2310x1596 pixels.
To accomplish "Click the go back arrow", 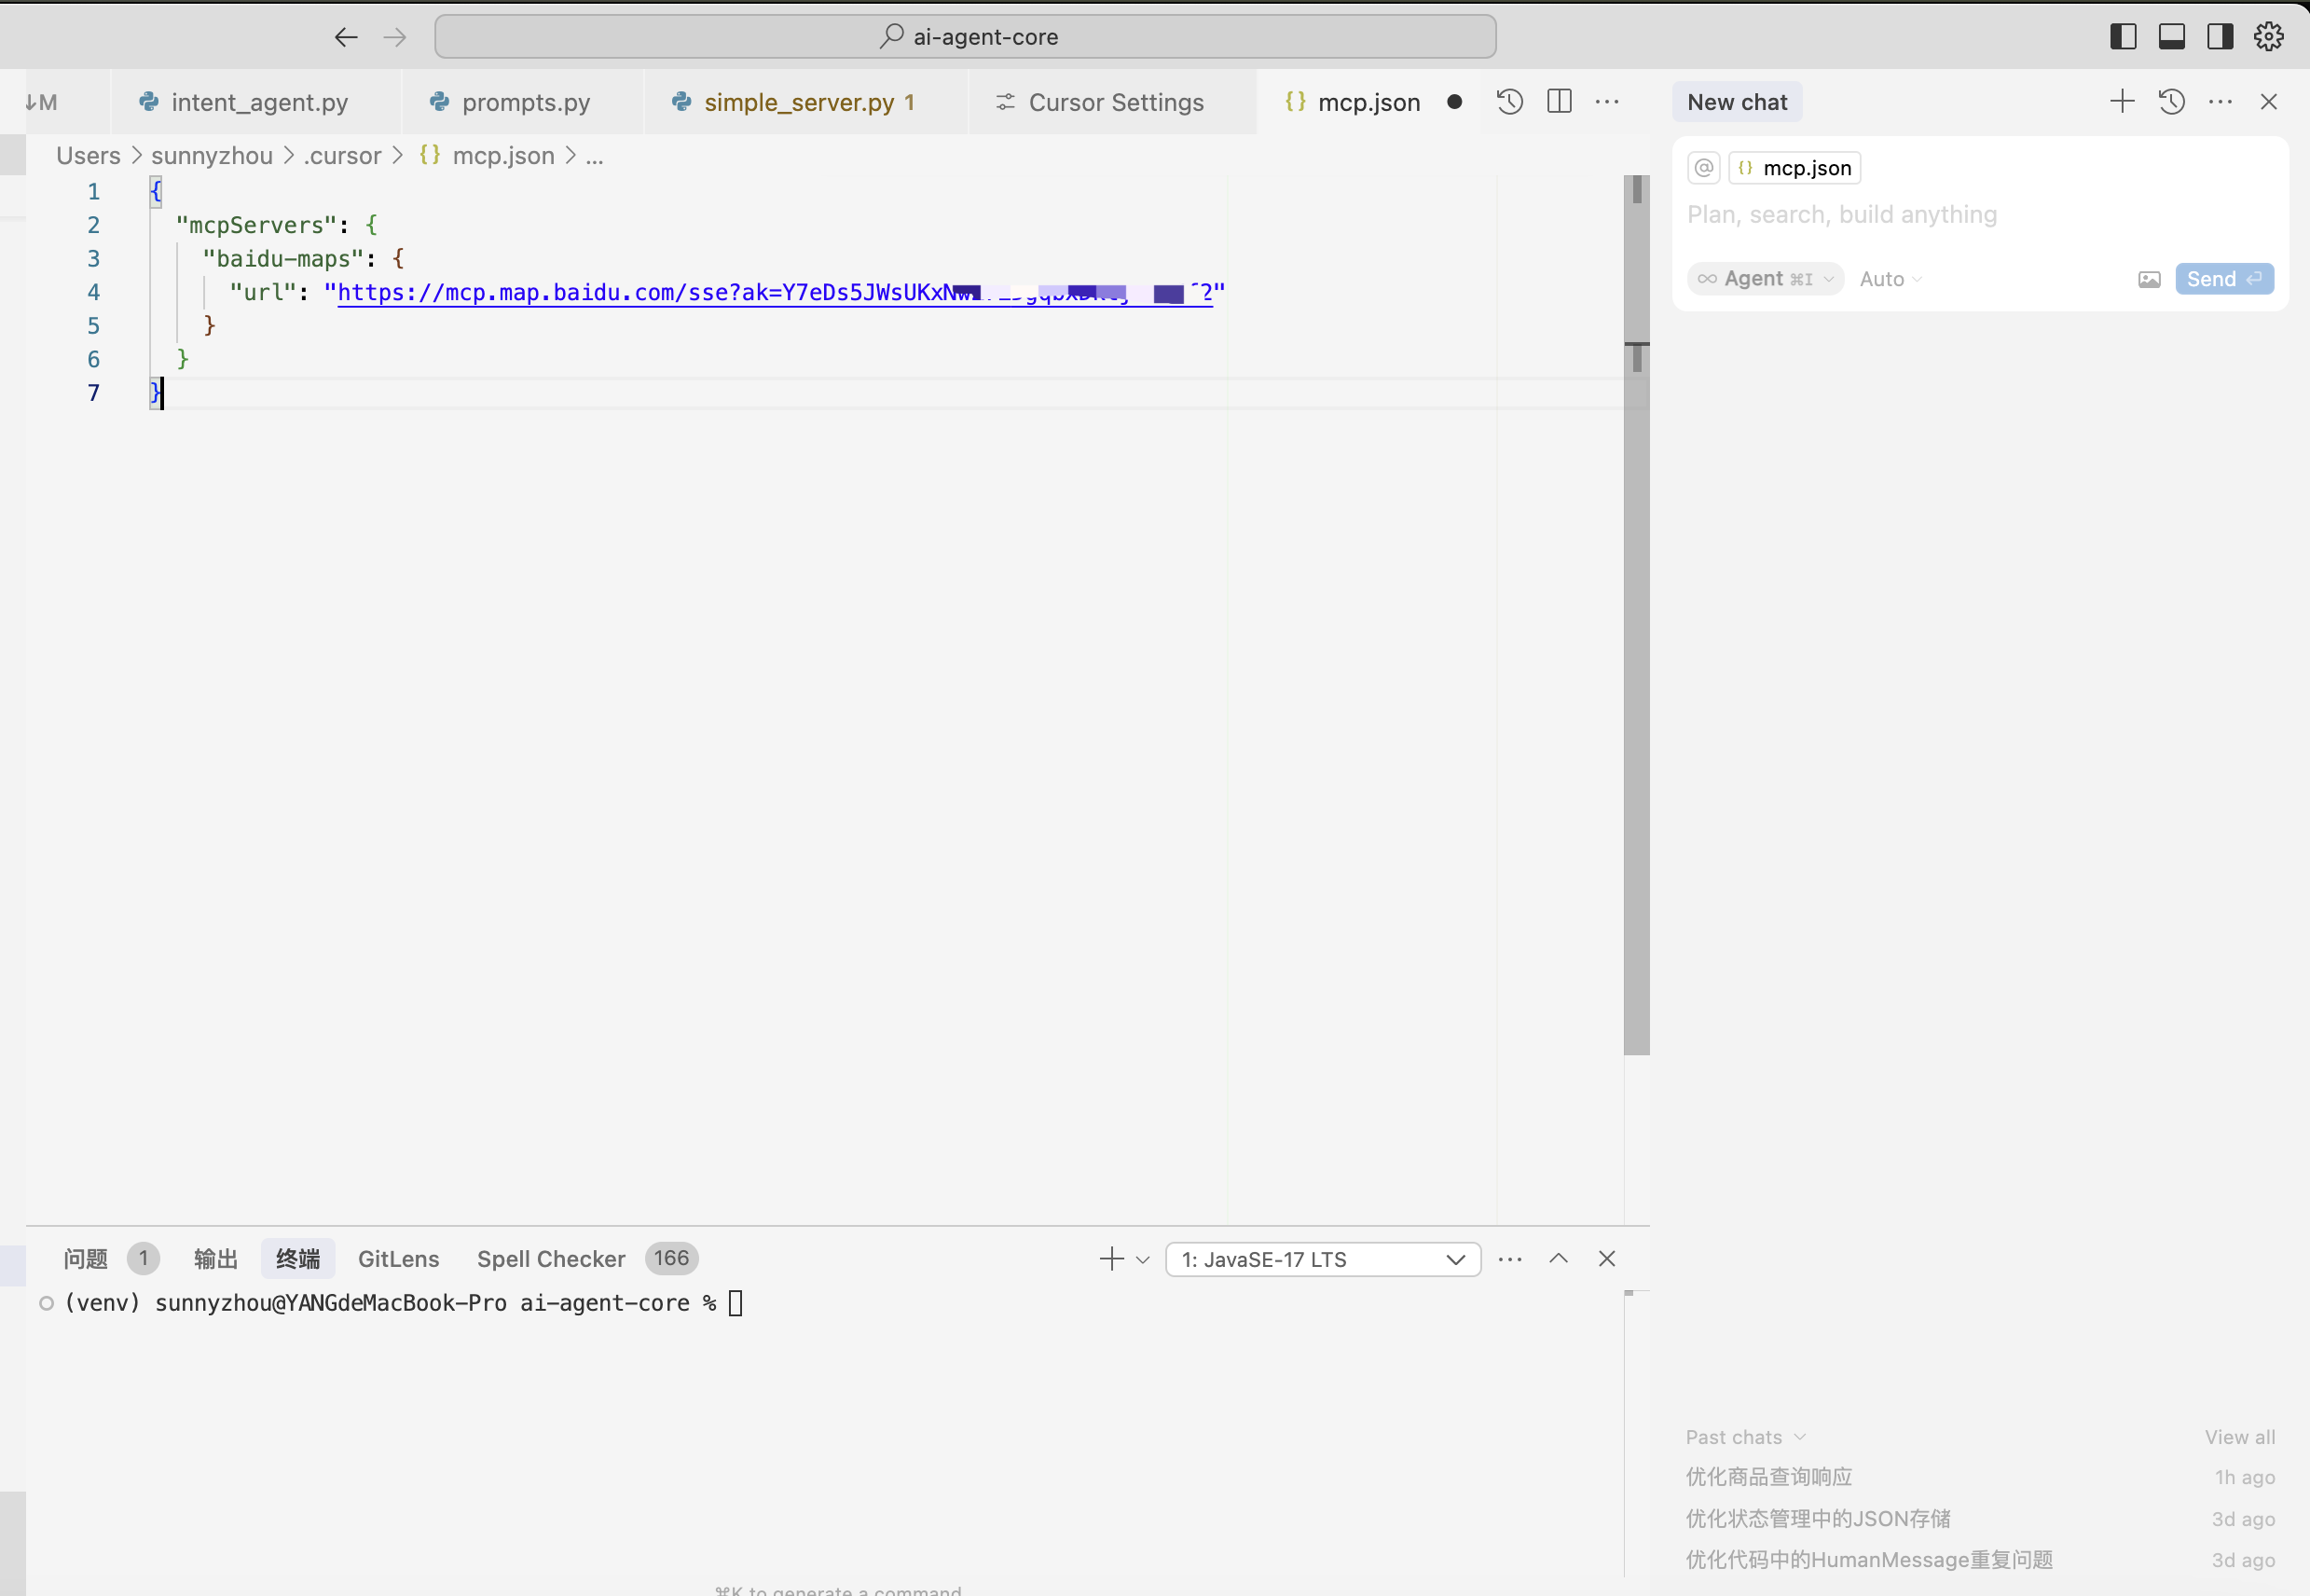I will tap(346, 37).
